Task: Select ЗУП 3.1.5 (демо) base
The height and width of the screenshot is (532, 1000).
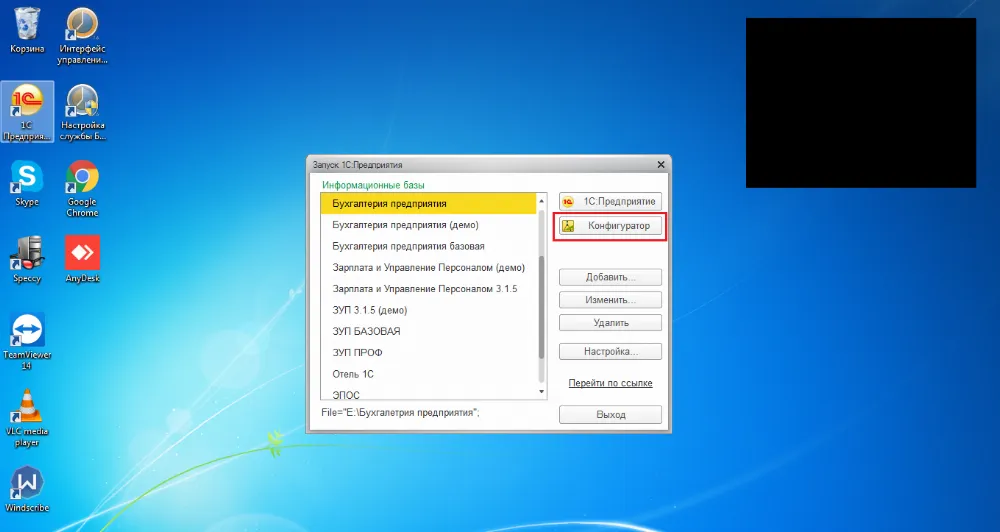Action: tap(429, 310)
